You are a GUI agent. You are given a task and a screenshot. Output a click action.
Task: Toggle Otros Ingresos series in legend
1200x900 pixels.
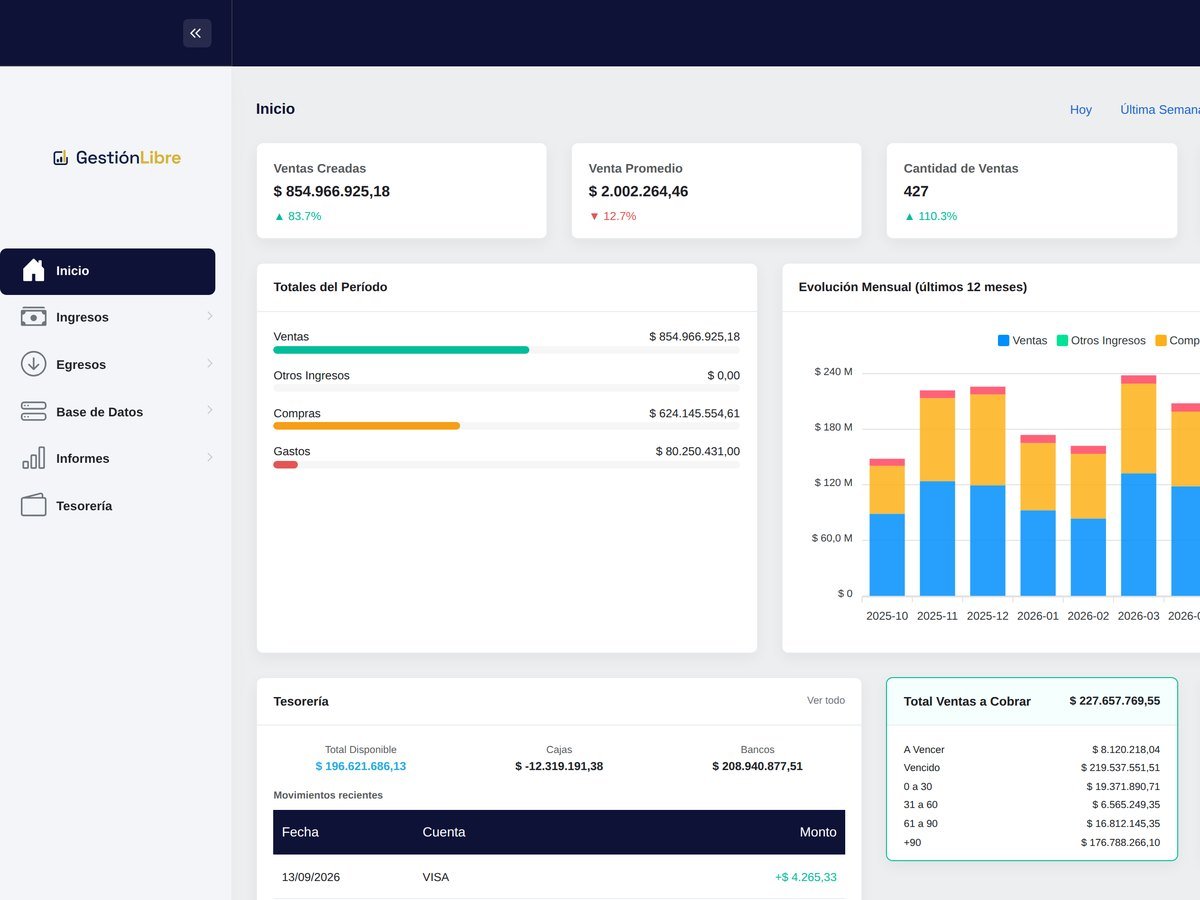coord(1101,341)
